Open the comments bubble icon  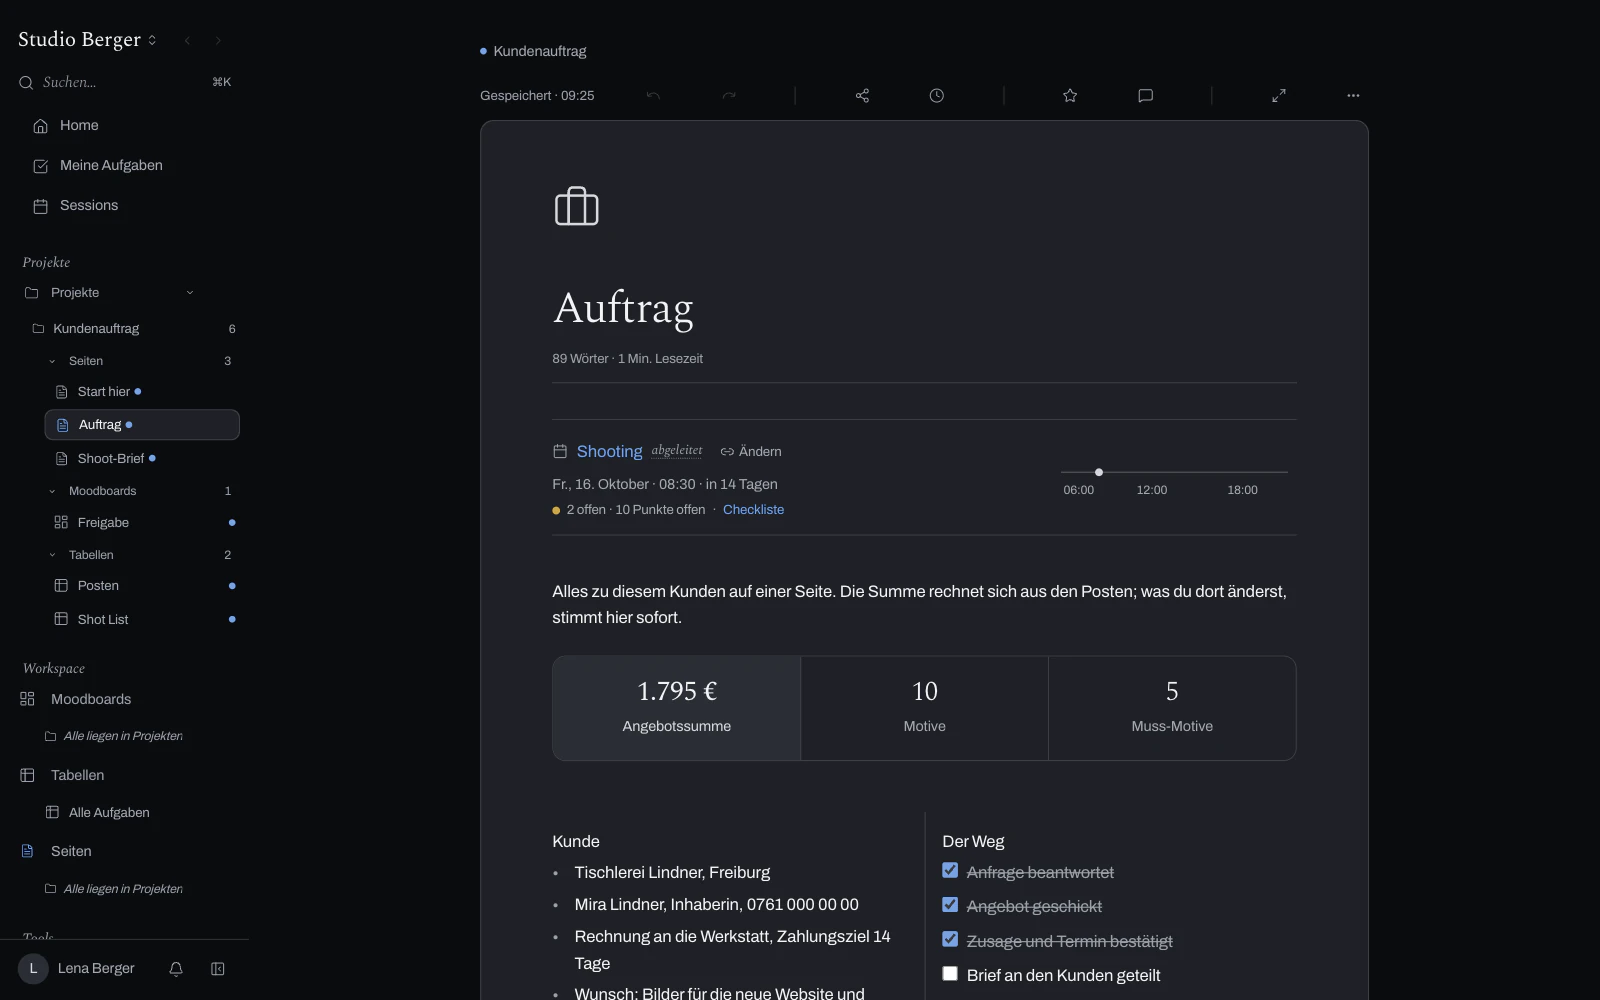point(1146,96)
